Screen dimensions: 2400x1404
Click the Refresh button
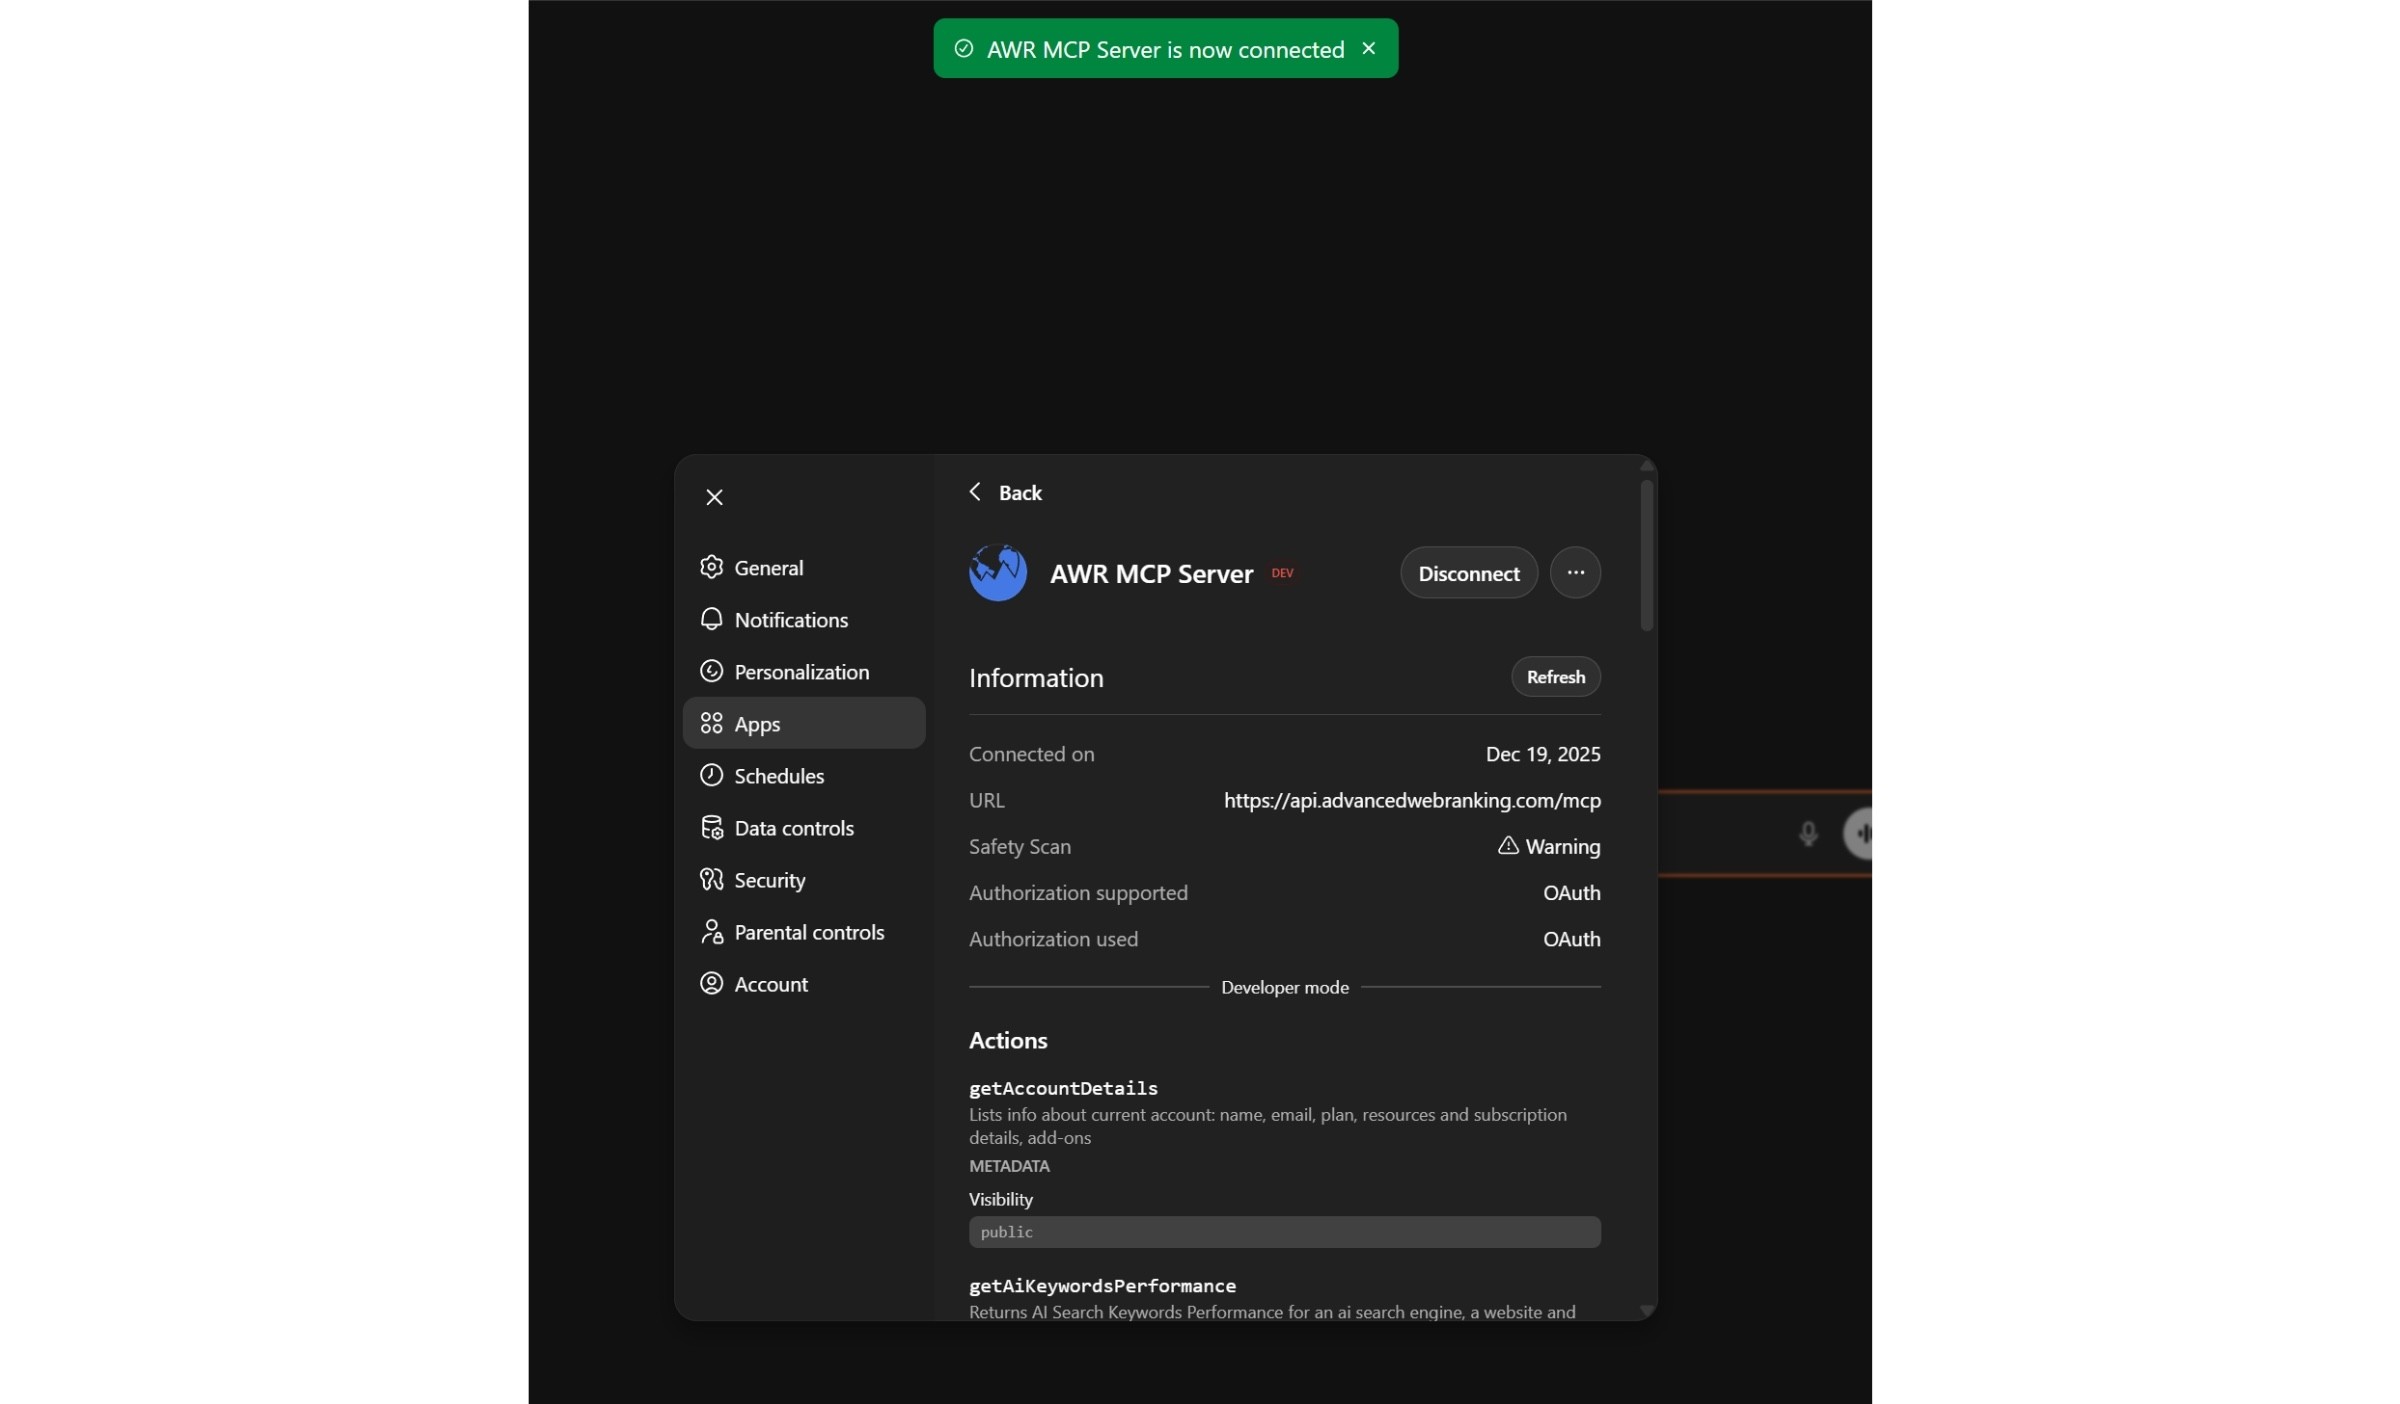pos(1555,677)
